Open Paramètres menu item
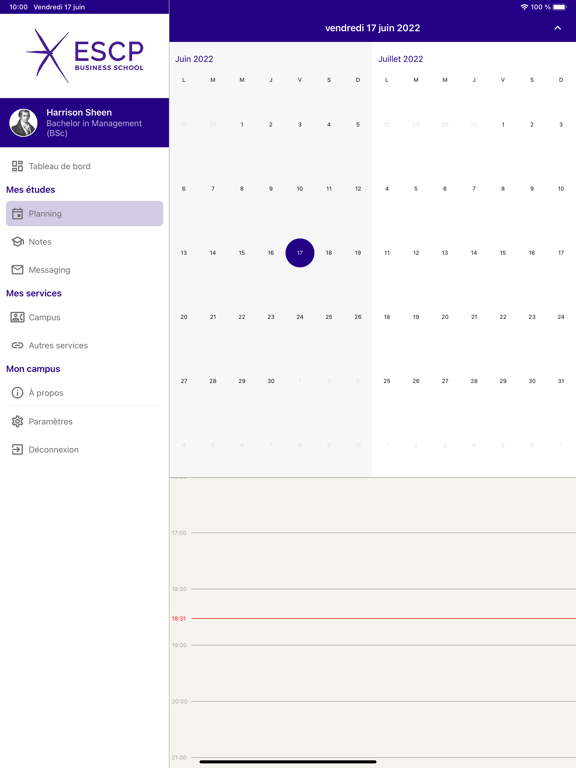Viewport: 576px width, 768px height. click(x=84, y=421)
